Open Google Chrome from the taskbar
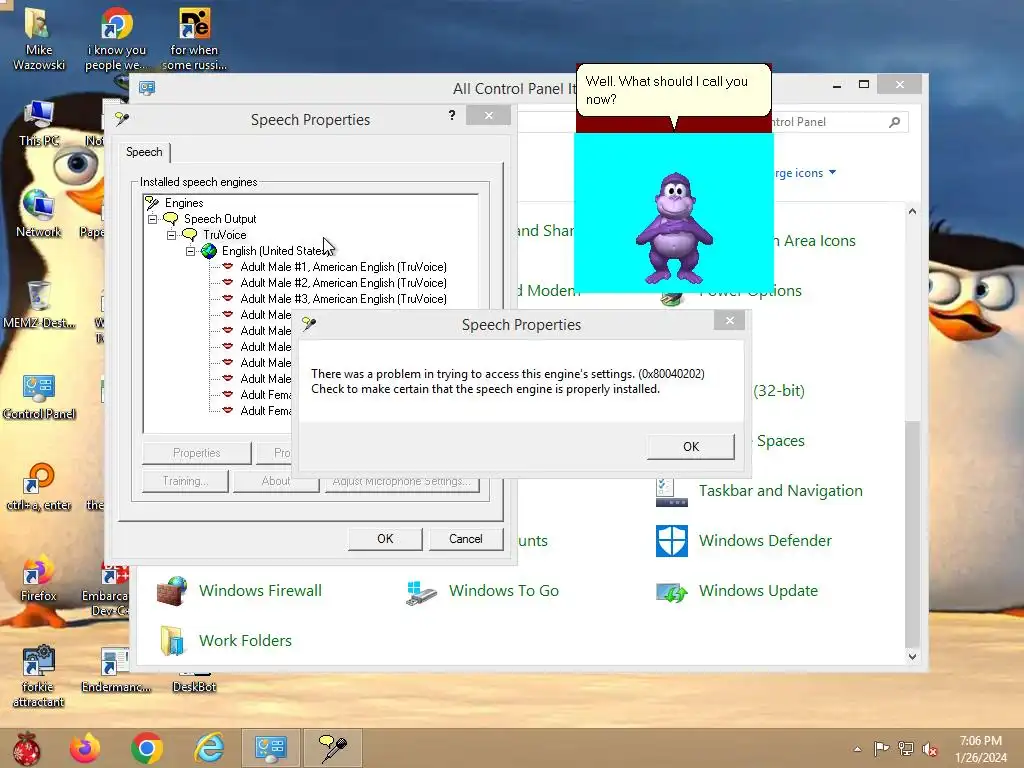 pos(146,748)
